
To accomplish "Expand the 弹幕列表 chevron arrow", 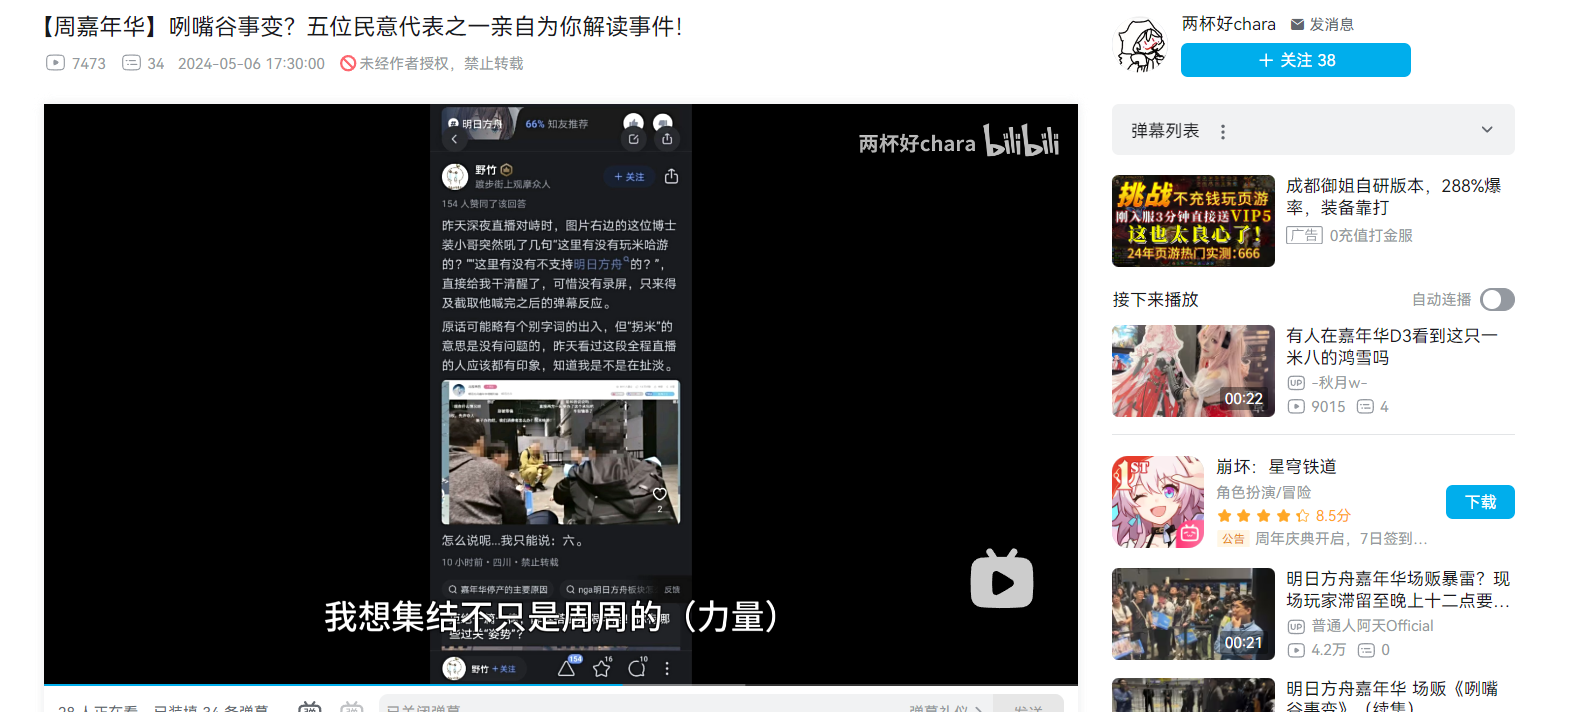I will pyautogui.click(x=1487, y=130).
